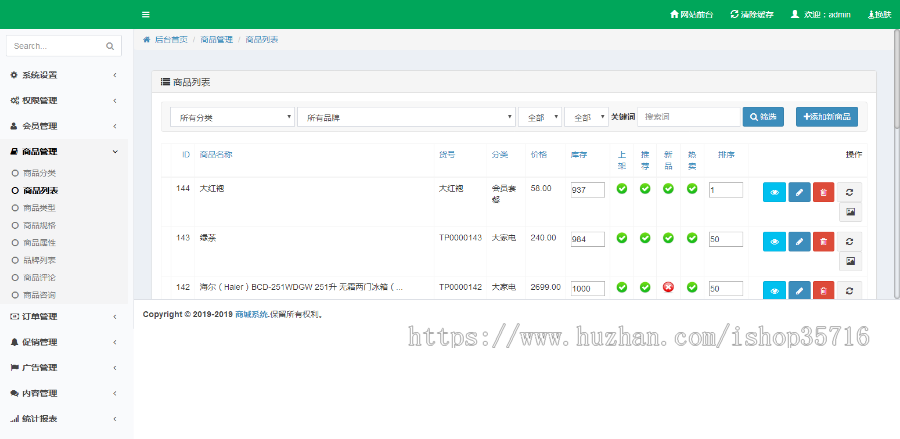Click the 筛选 filter button

pyautogui.click(x=762, y=117)
